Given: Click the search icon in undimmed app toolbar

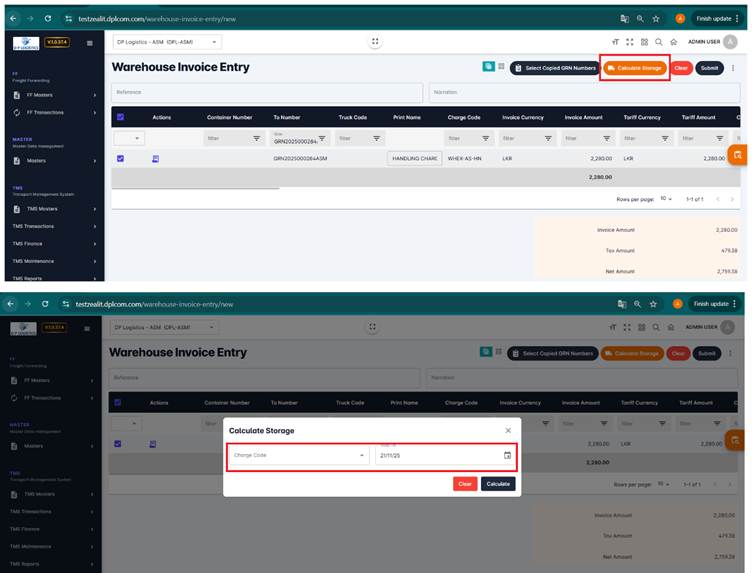Looking at the screenshot, I should click(x=659, y=42).
